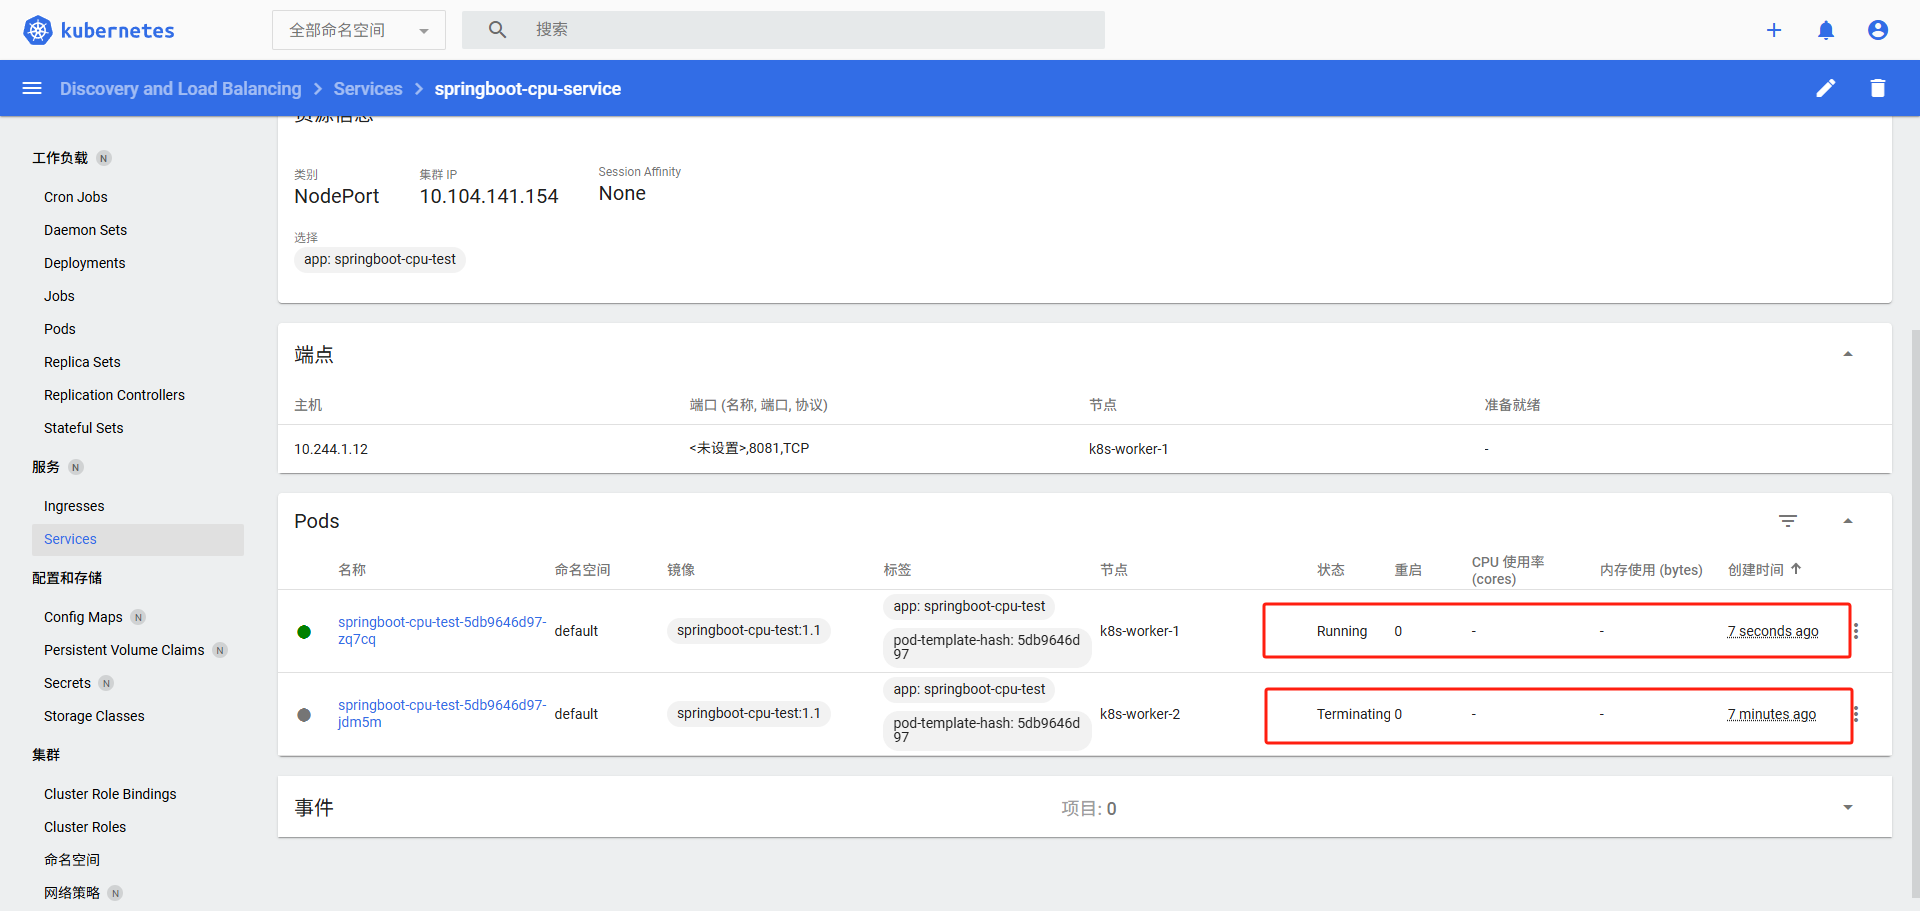Click endpoint host 10.244.1.12
1920x911 pixels.
pyautogui.click(x=331, y=449)
